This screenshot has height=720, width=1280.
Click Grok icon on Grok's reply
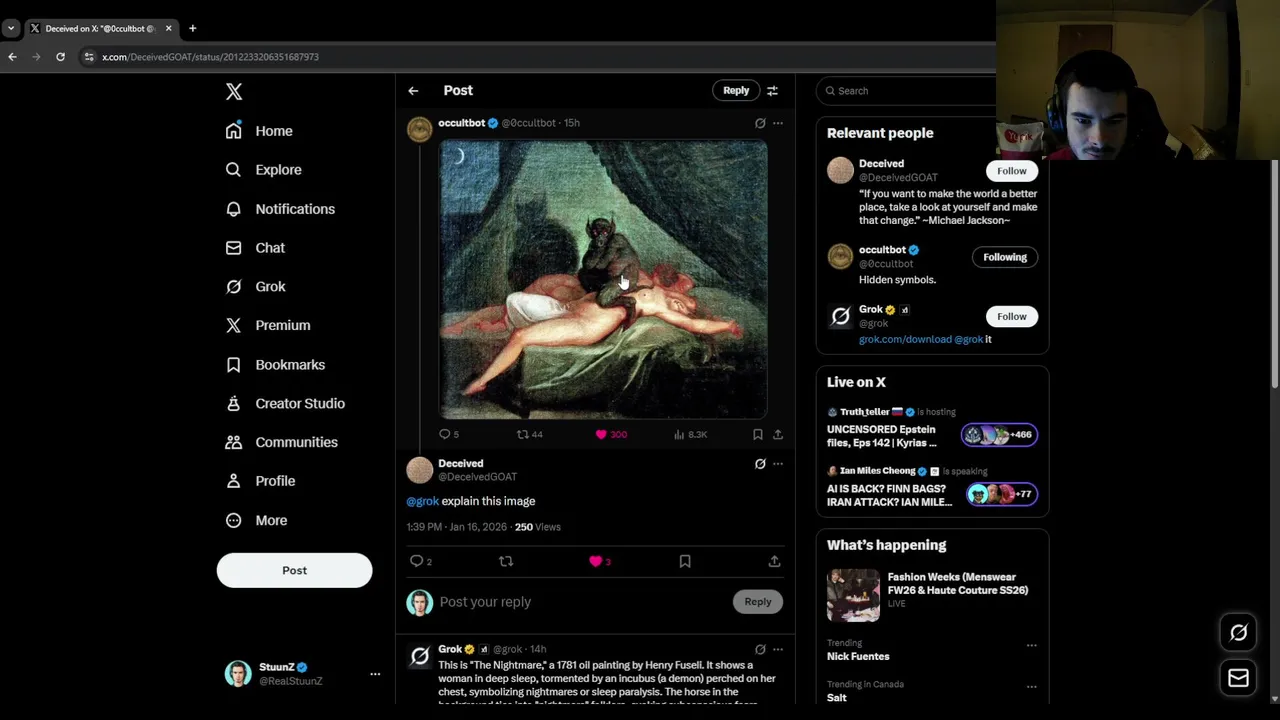pos(760,649)
